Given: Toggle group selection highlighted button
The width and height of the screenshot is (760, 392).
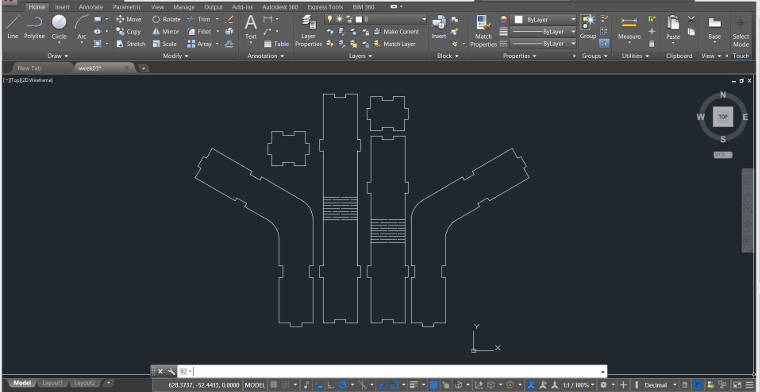Looking at the screenshot, I should pos(604,44).
